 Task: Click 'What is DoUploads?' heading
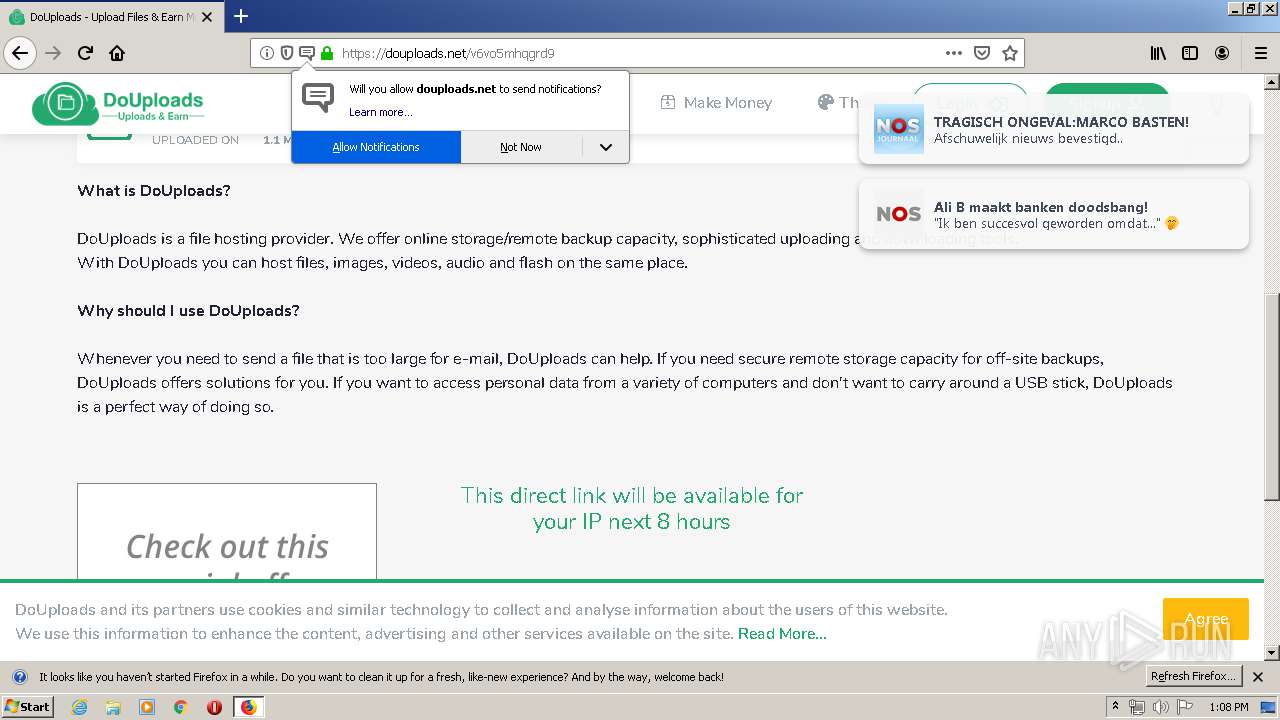pos(154,191)
